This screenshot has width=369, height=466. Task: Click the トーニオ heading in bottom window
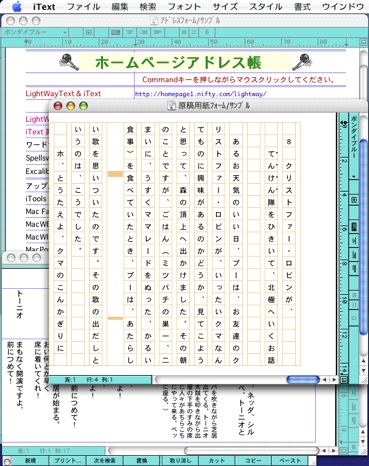[19, 305]
